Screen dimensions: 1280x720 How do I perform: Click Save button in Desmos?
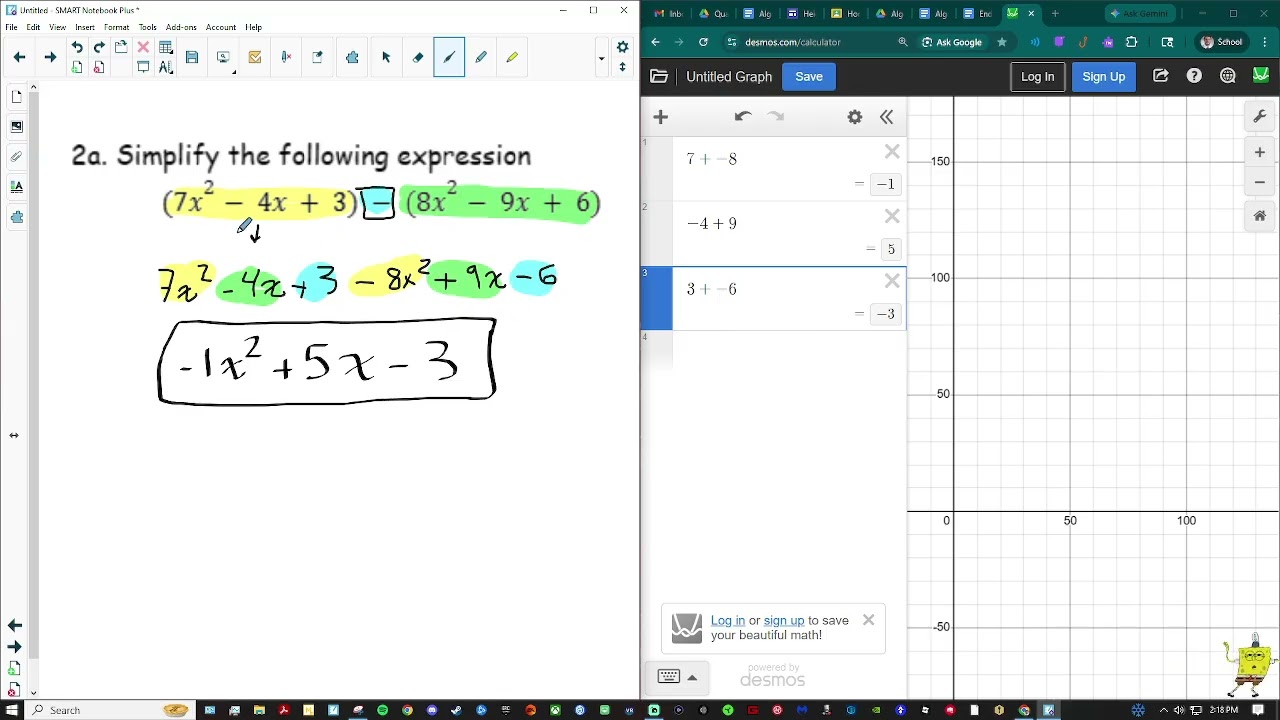[x=809, y=77]
